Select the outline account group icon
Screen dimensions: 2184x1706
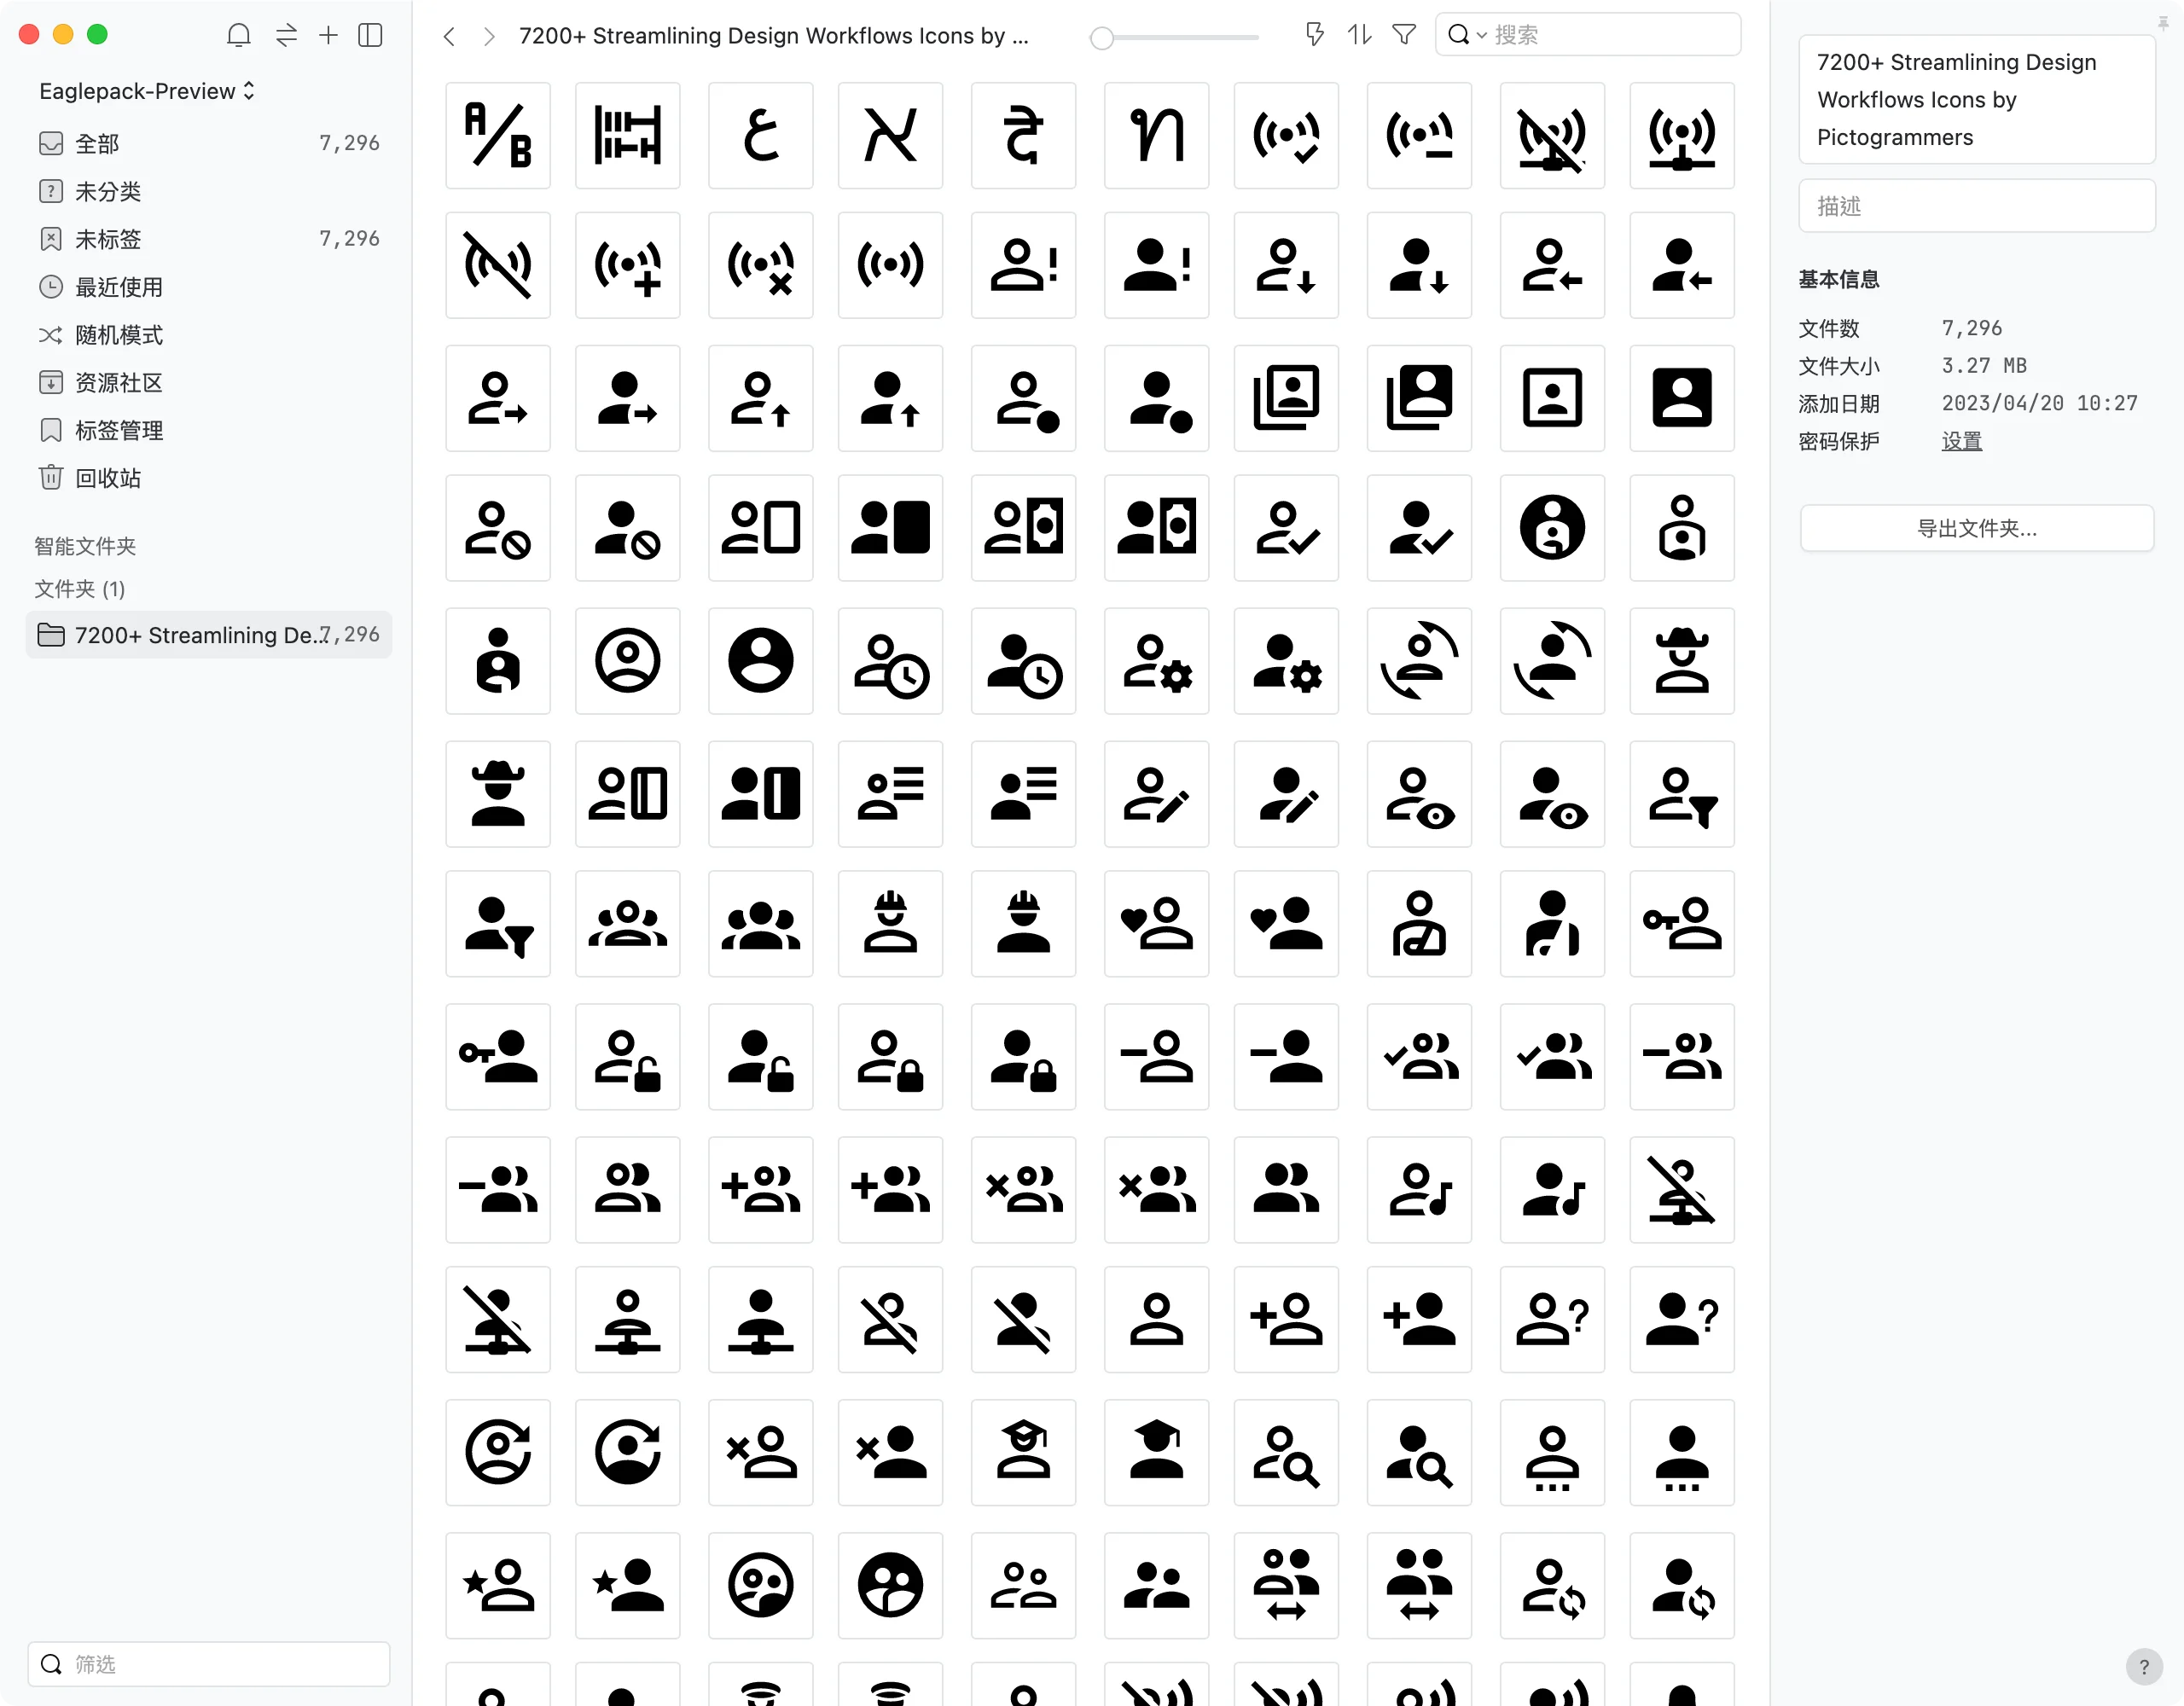pos(628,923)
